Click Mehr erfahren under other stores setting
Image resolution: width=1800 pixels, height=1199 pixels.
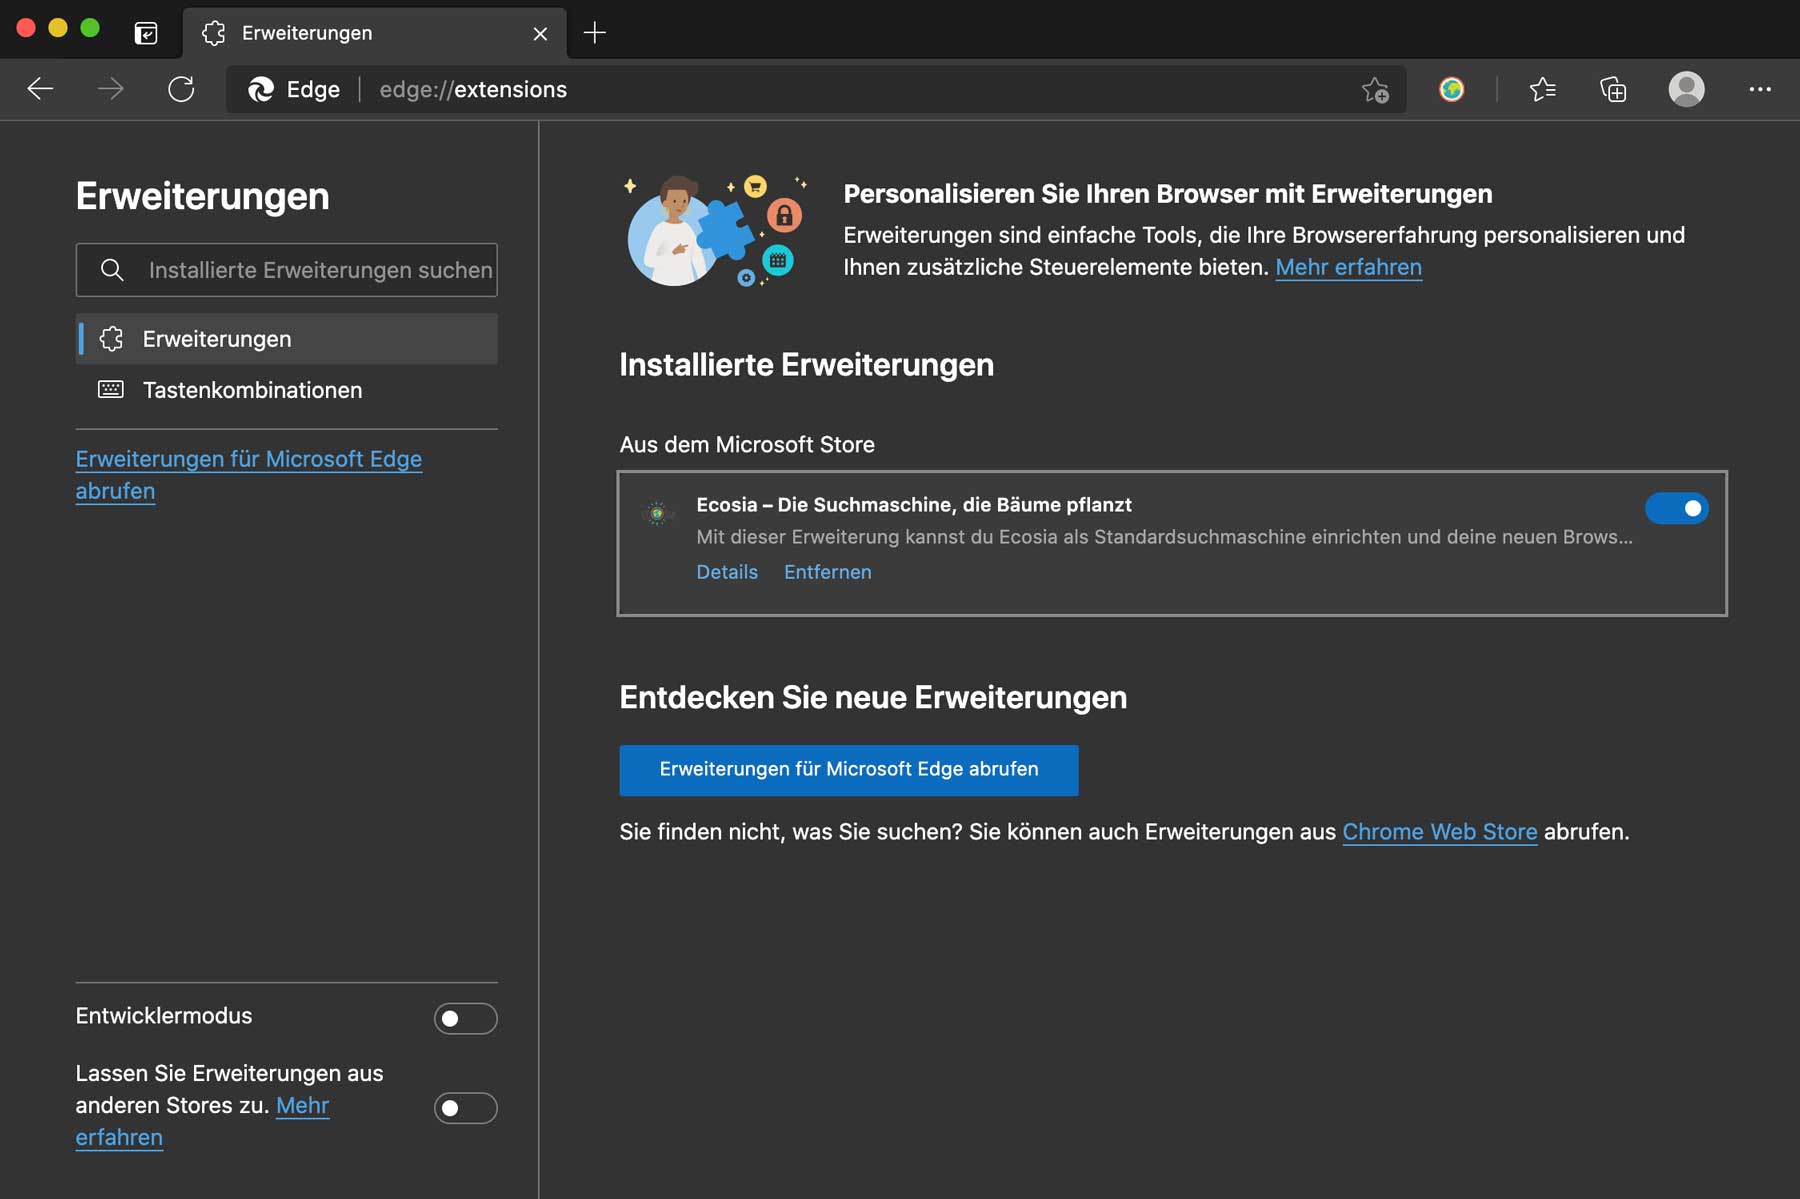pos(203,1121)
